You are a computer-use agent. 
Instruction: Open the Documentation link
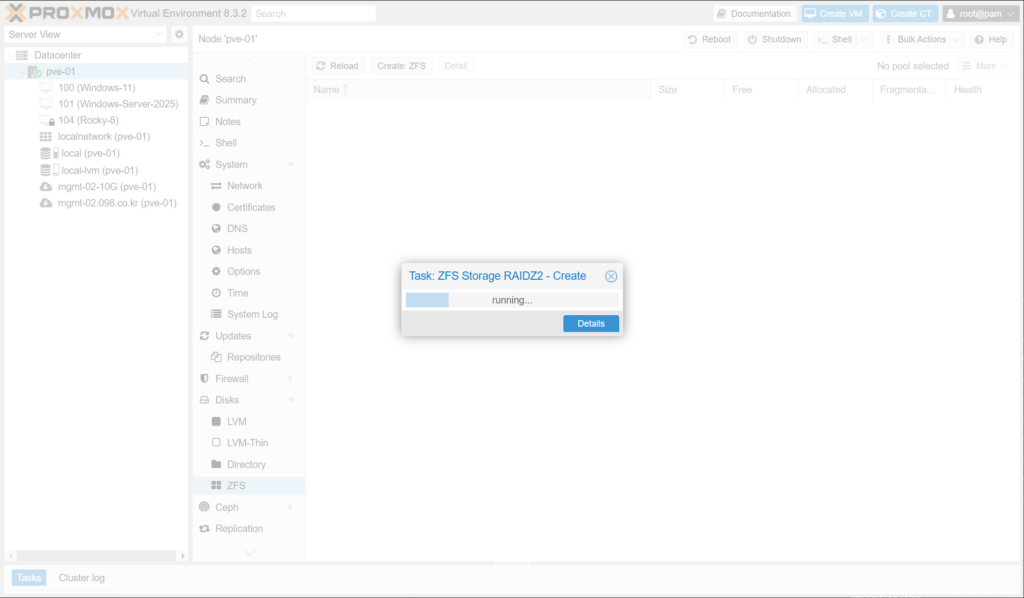755,14
